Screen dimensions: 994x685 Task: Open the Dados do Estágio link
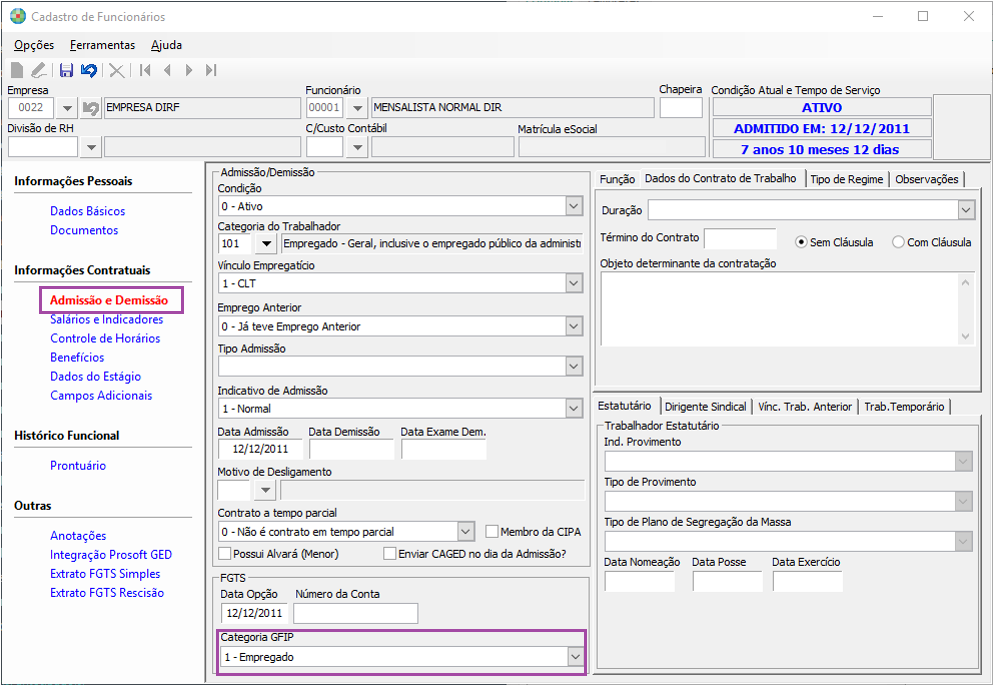point(95,376)
